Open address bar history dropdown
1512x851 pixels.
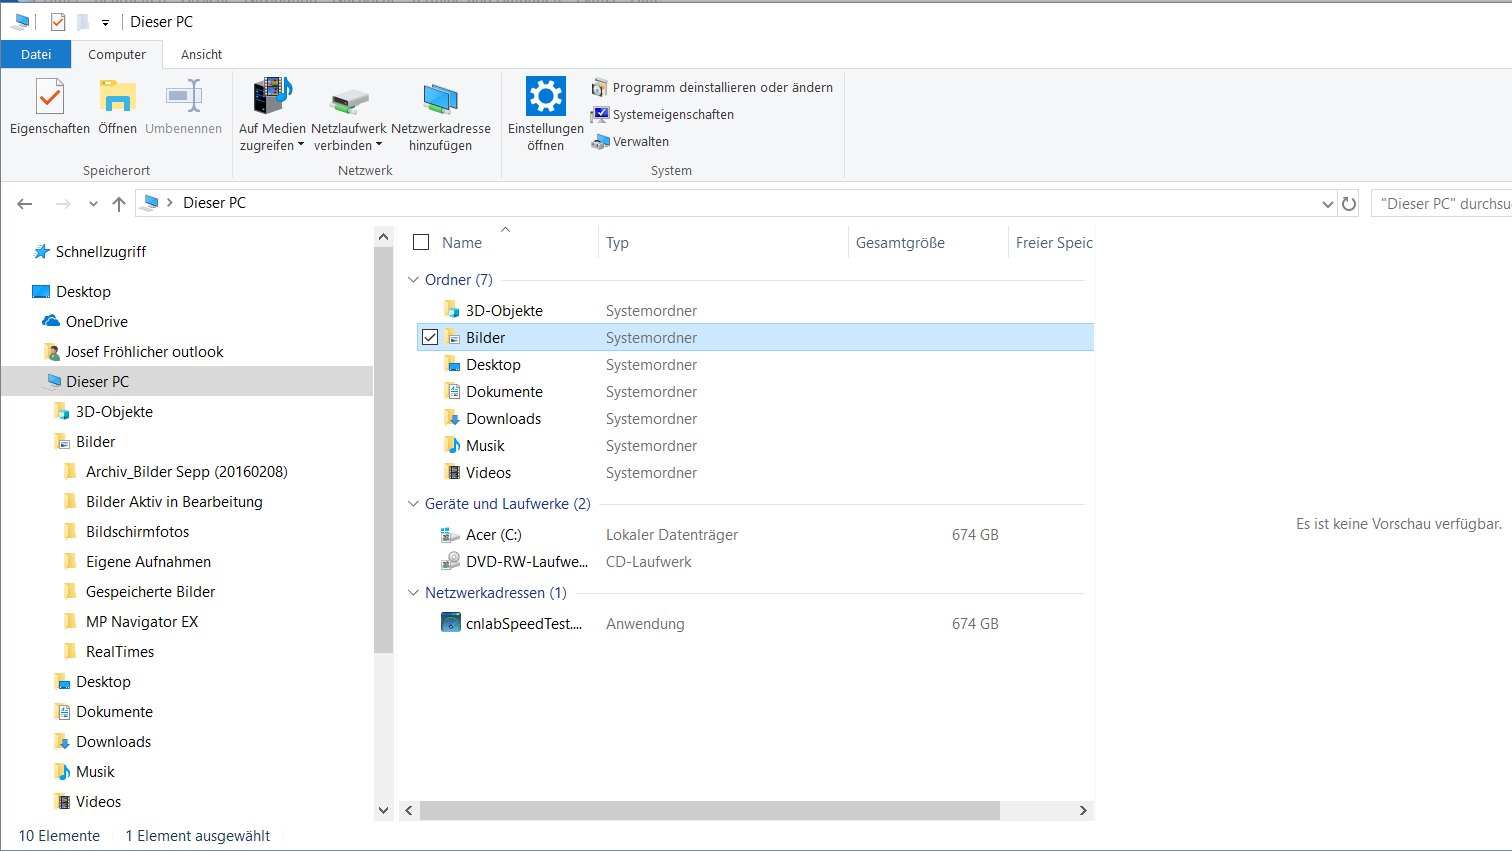[x=1327, y=204]
